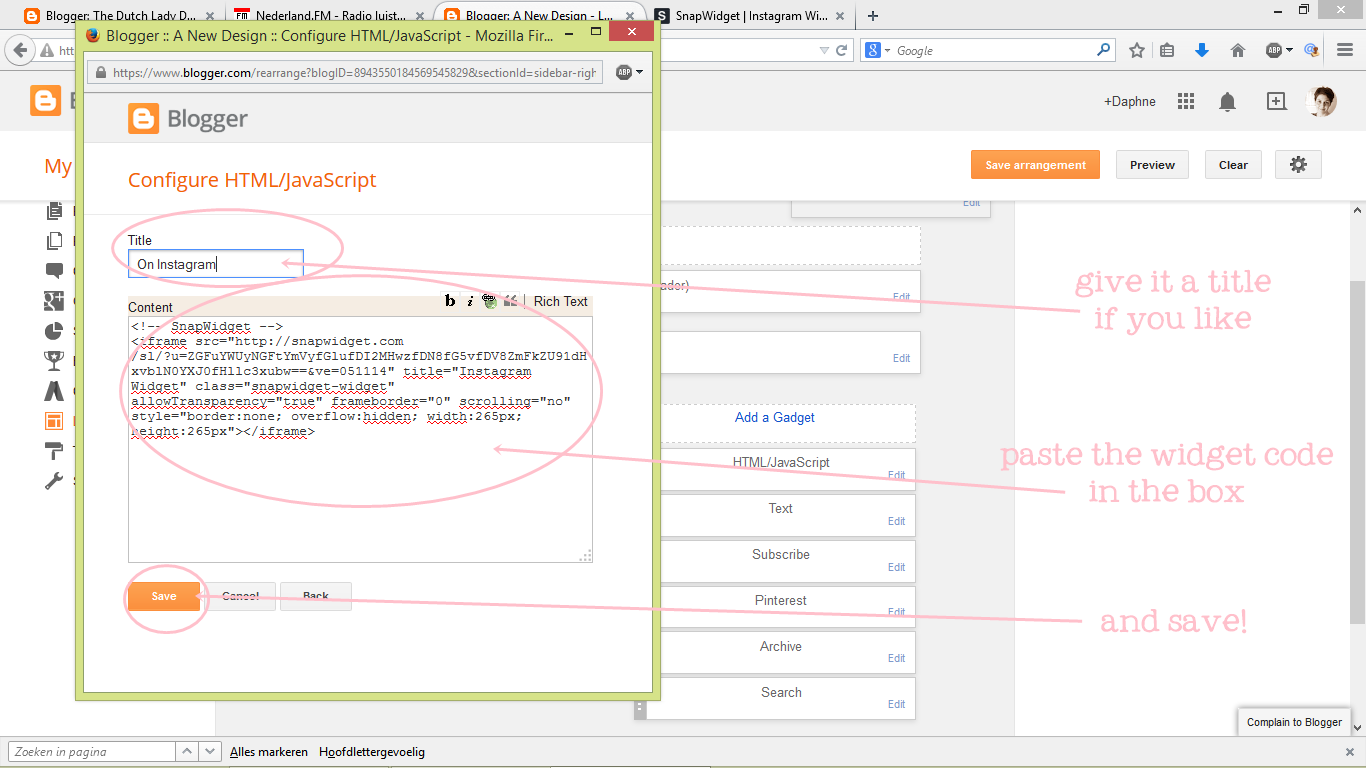Click the find bar next match down arrow
The image size is (1366, 768).
coord(210,752)
